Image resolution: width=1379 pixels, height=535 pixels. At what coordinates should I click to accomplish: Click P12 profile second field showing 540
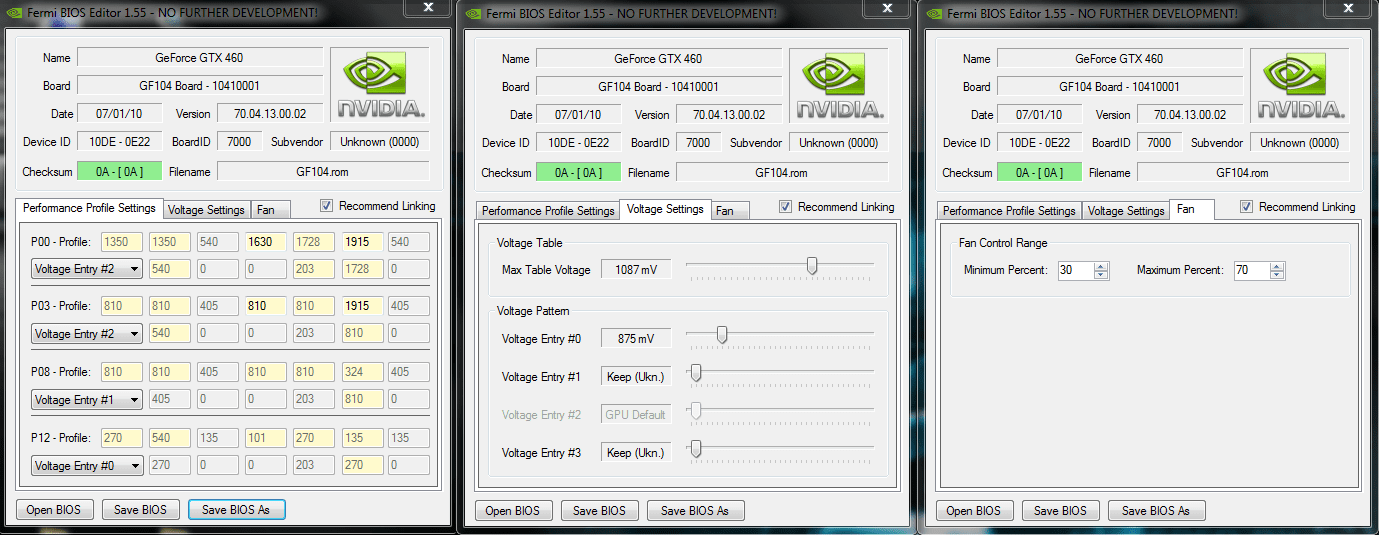[169, 438]
